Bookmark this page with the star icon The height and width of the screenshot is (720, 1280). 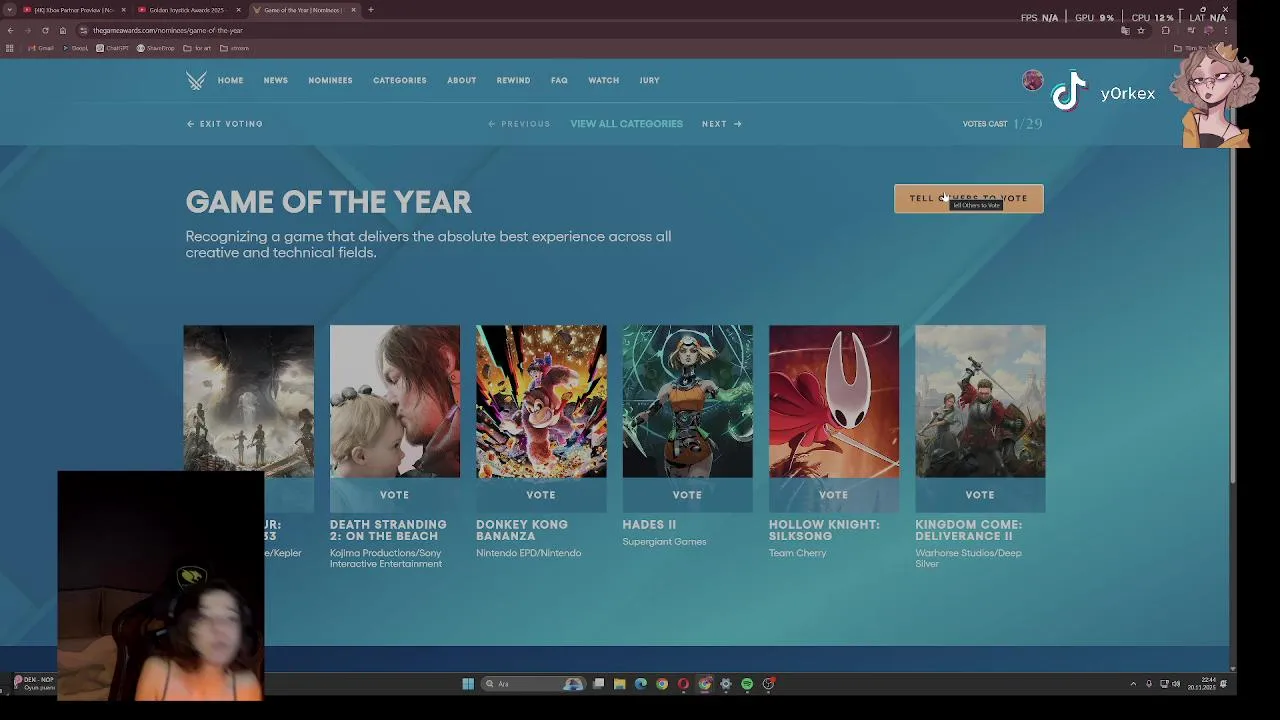point(1140,31)
